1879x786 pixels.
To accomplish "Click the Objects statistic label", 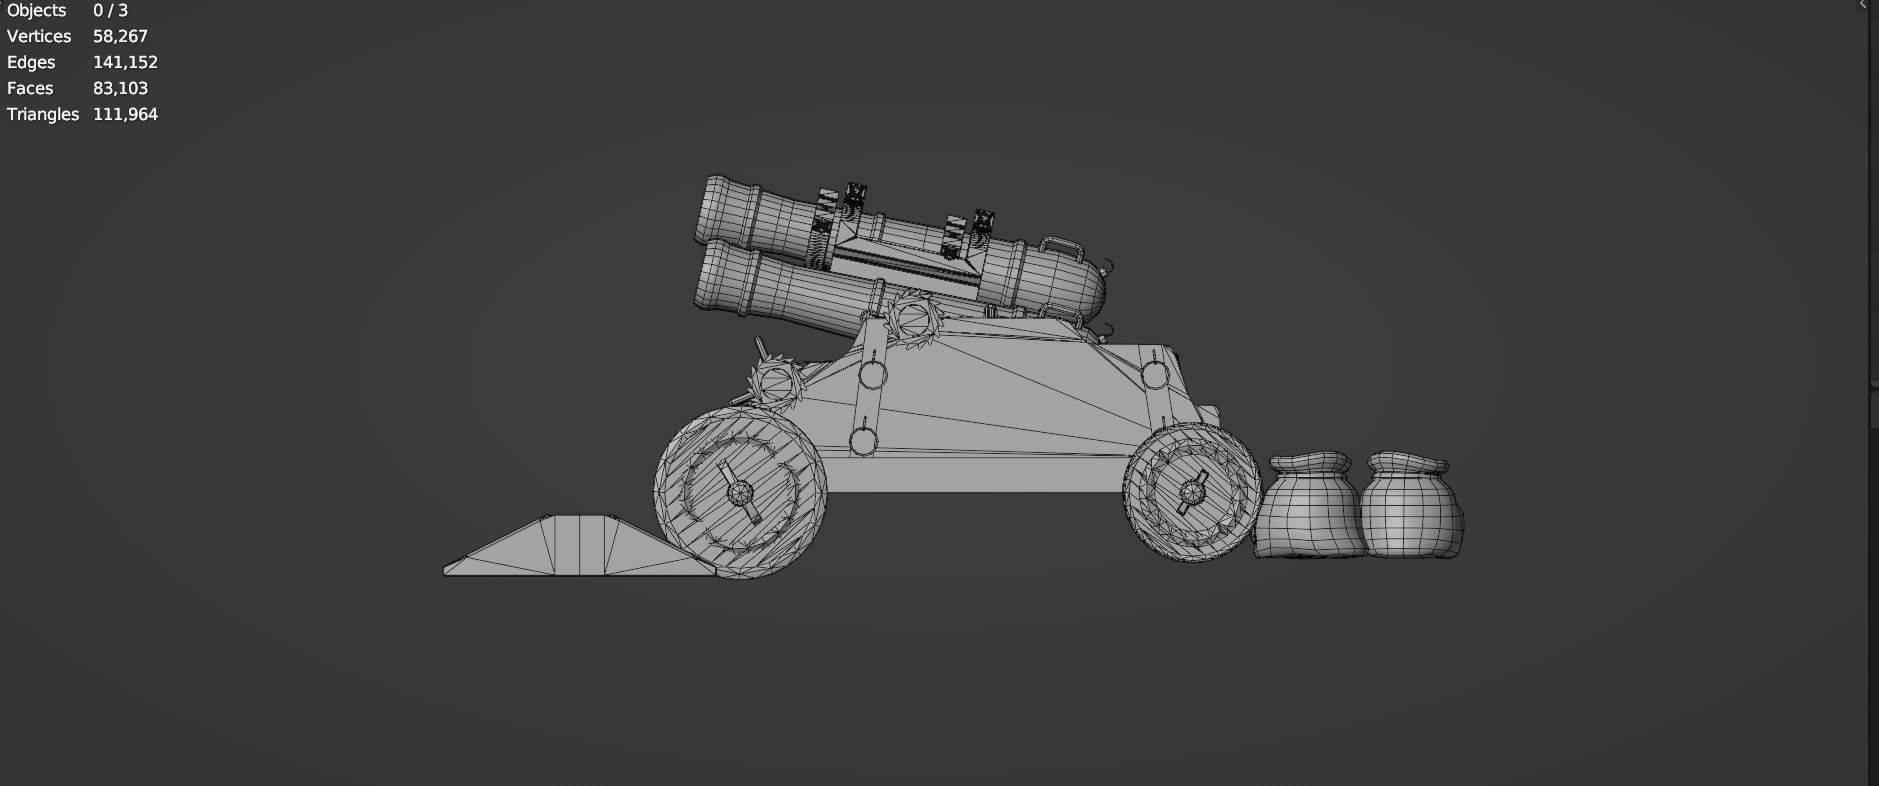I will [36, 10].
